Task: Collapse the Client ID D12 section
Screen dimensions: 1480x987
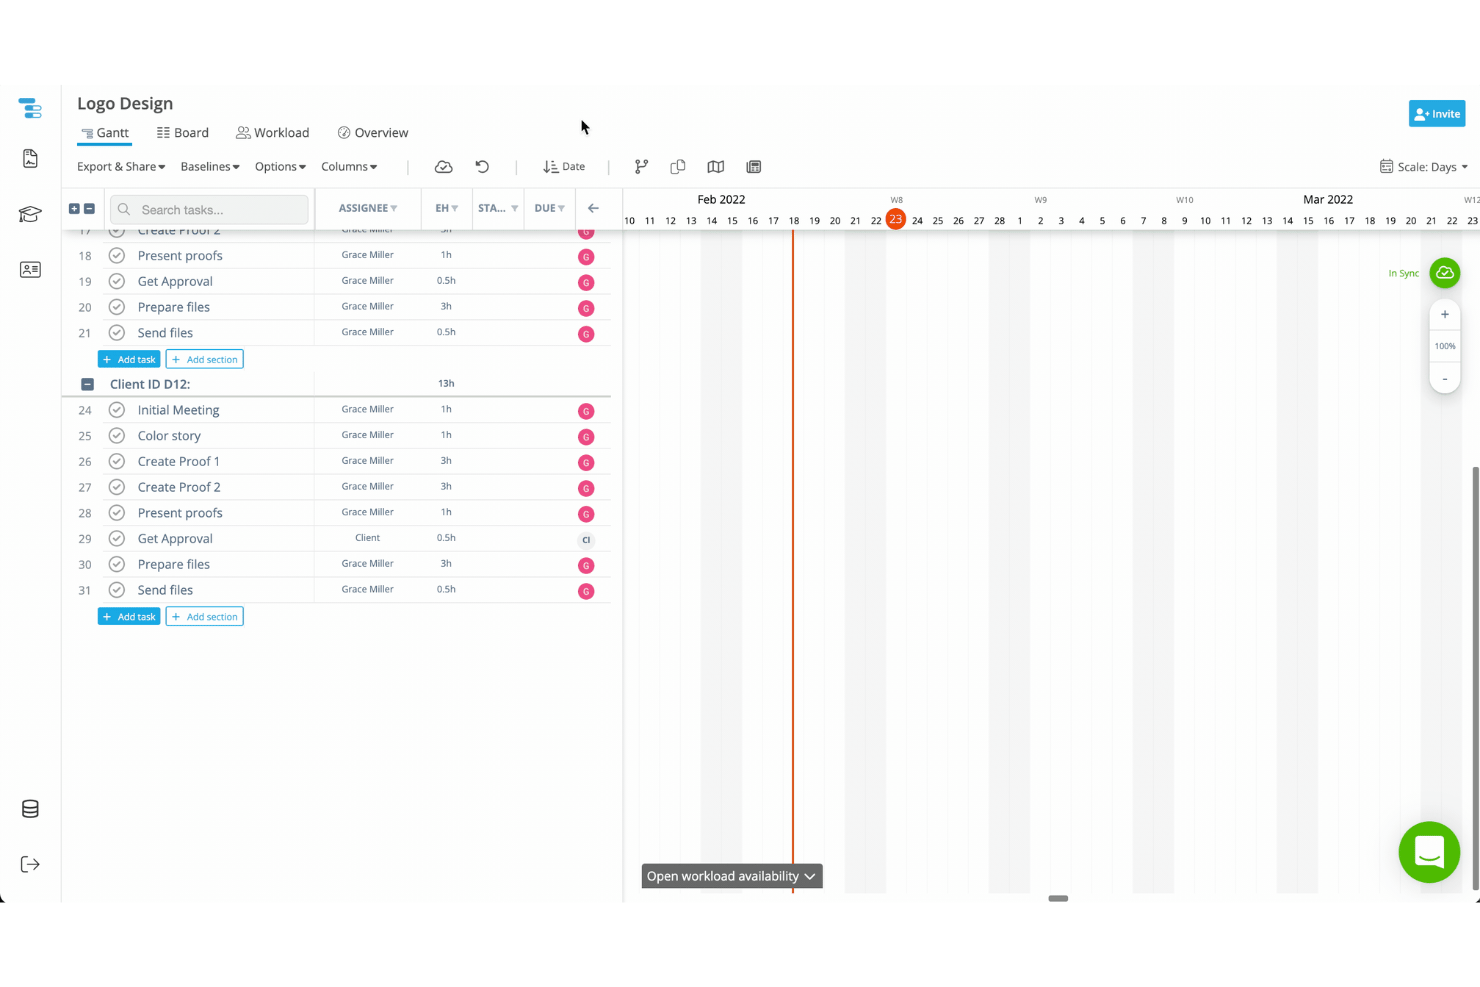Action: click(x=87, y=384)
